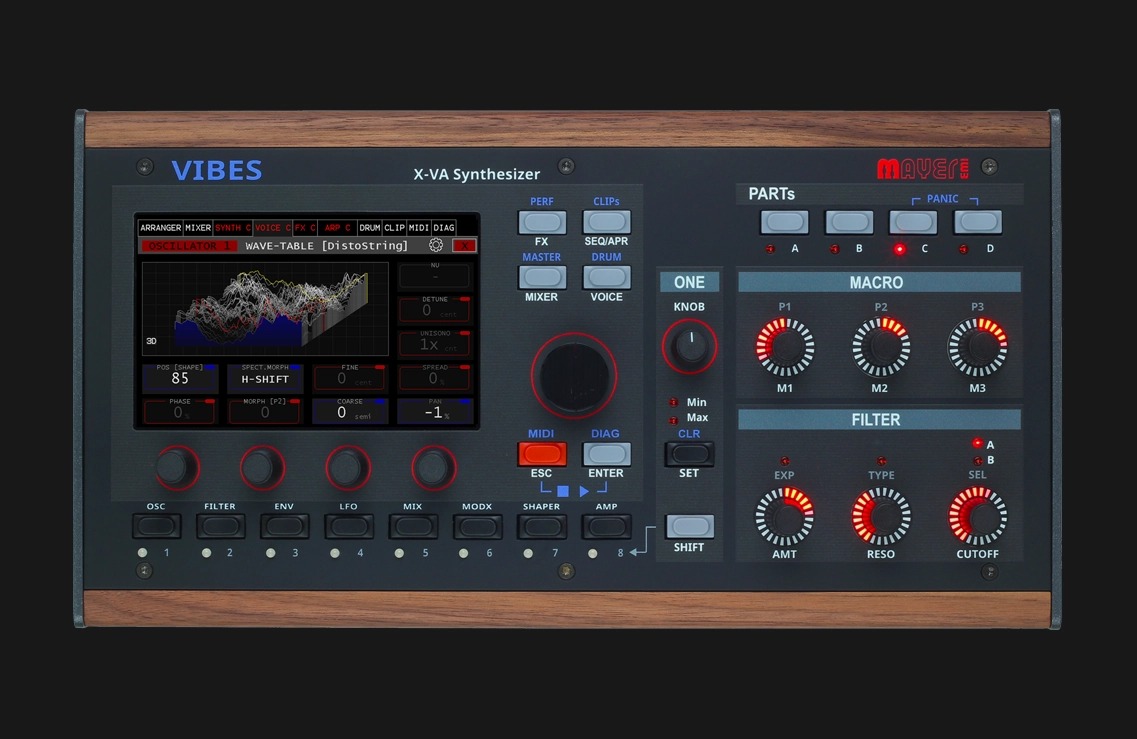
Task: Hit the red ESC / MIDI button
Action: tap(542, 454)
